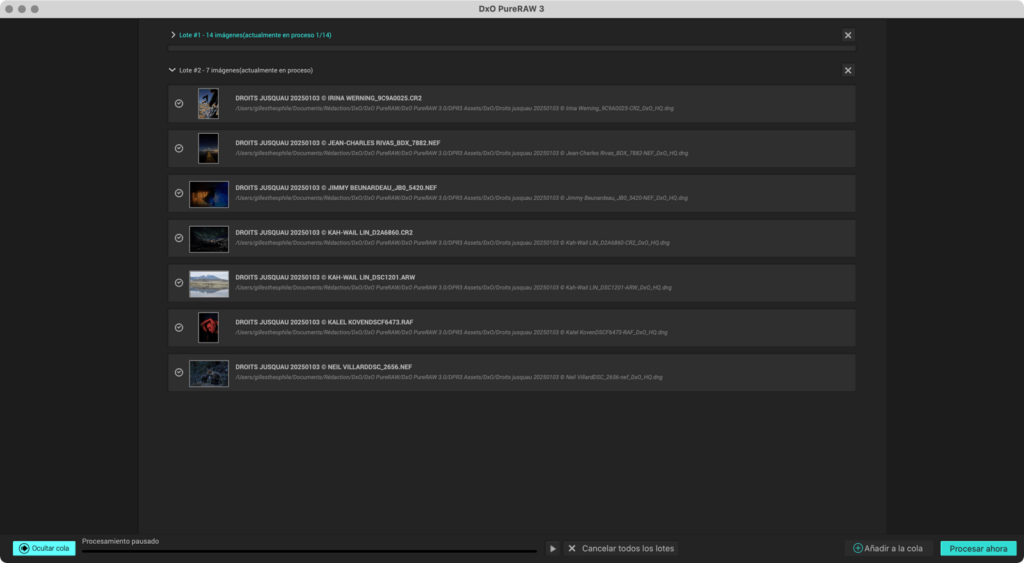Click output path ending D2A6860-CR2_DxO_HQ.dng
Screen dimensions: 1024x563
[x=453, y=243]
